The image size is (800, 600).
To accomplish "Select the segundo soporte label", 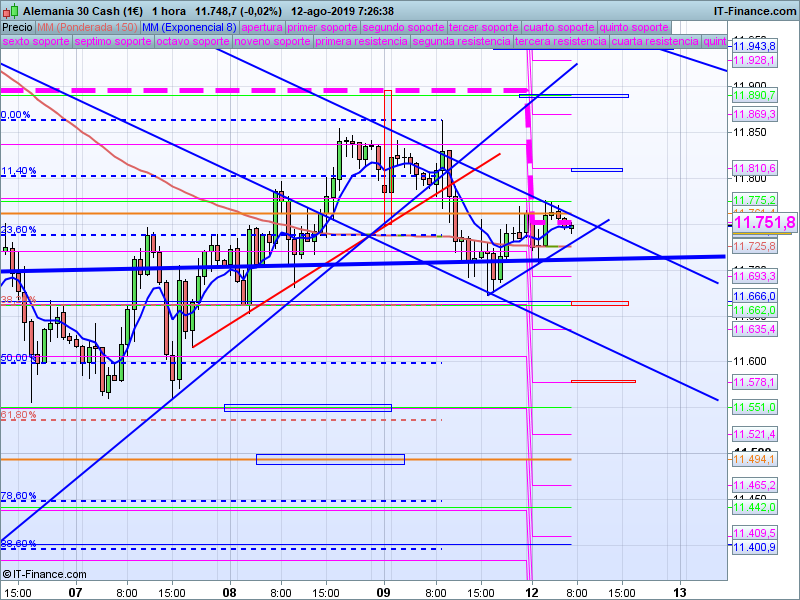I will [404, 27].
